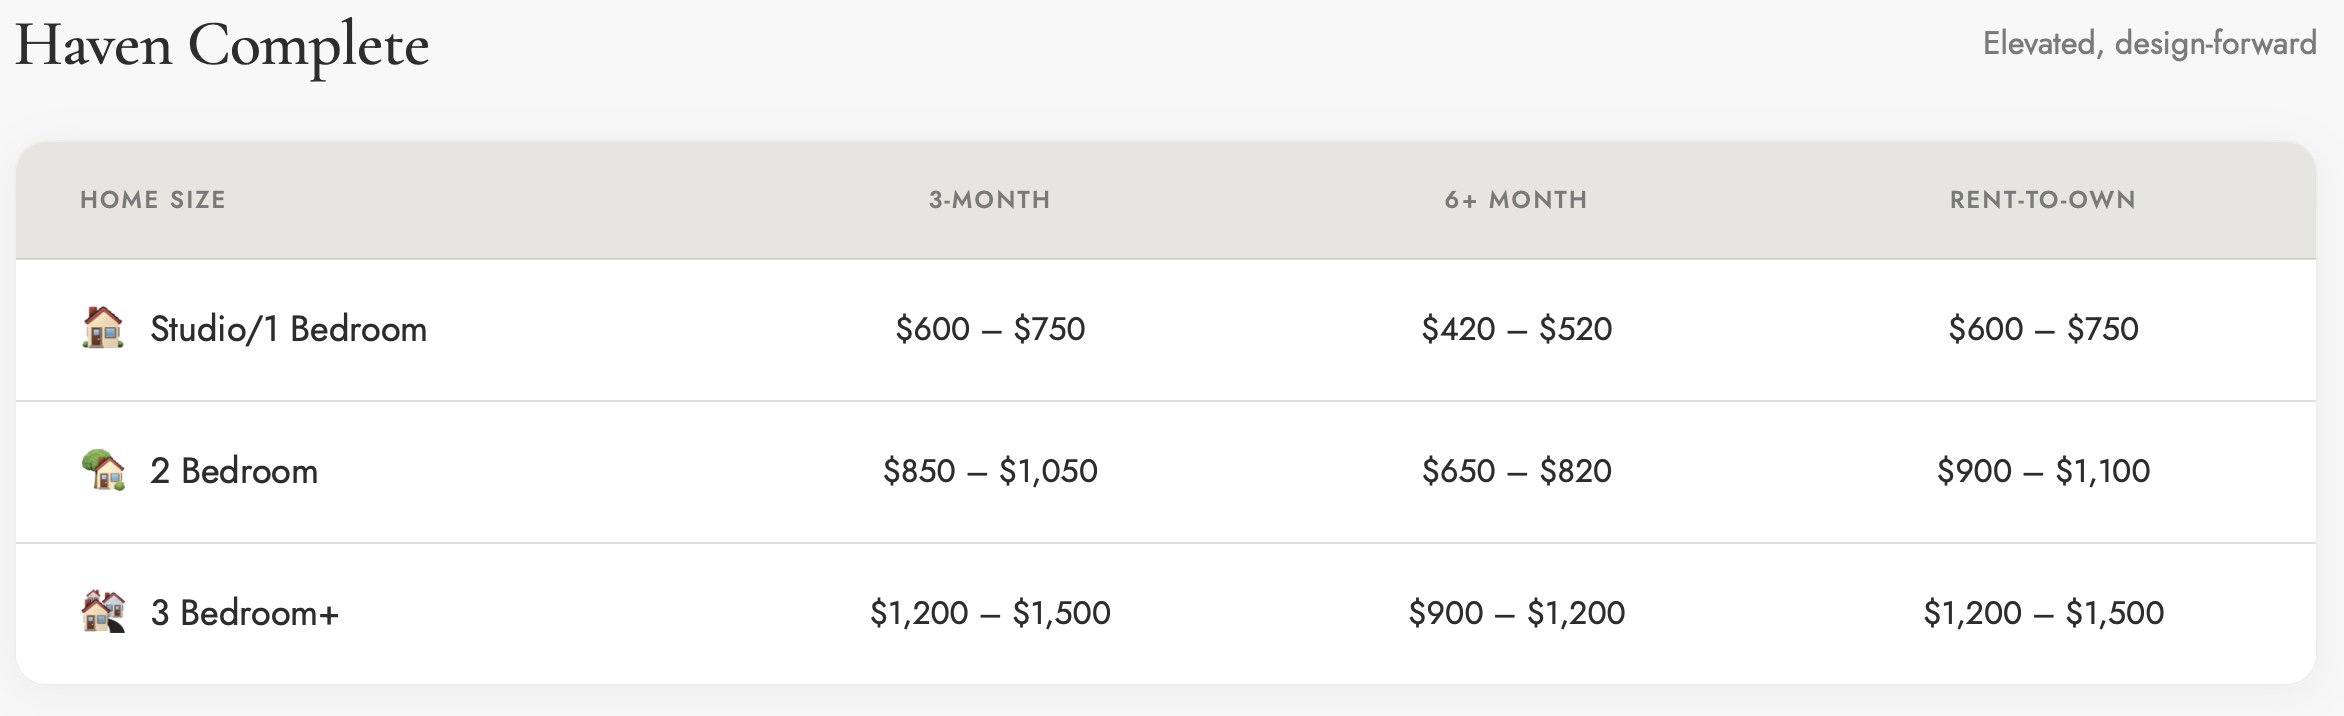Select the Studio/1 Bedroom row label
2344x716 pixels.
coord(288,329)
